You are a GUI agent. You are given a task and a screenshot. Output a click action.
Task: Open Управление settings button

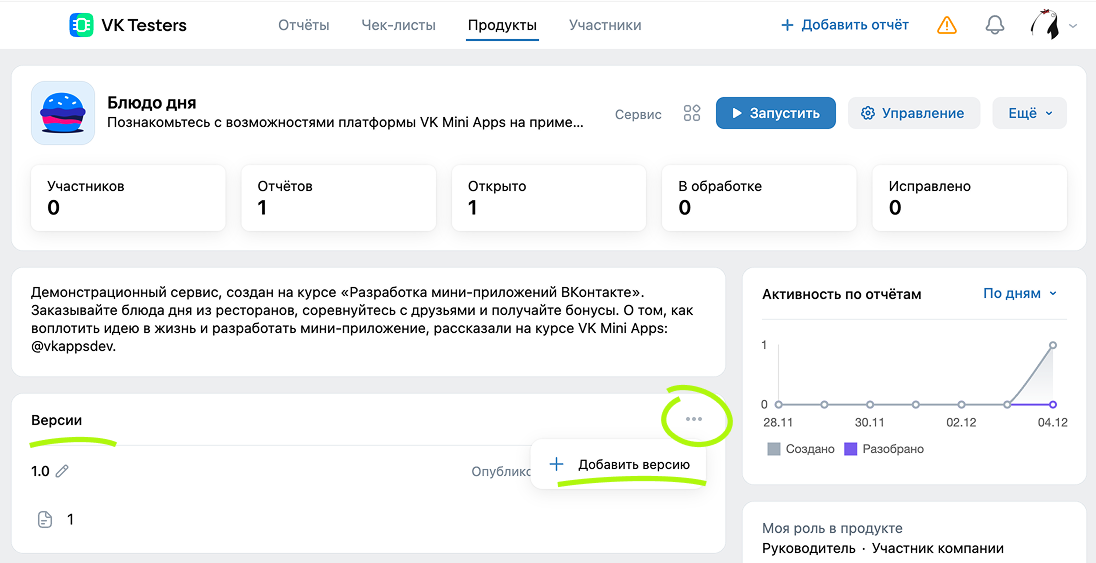[914, 113]
